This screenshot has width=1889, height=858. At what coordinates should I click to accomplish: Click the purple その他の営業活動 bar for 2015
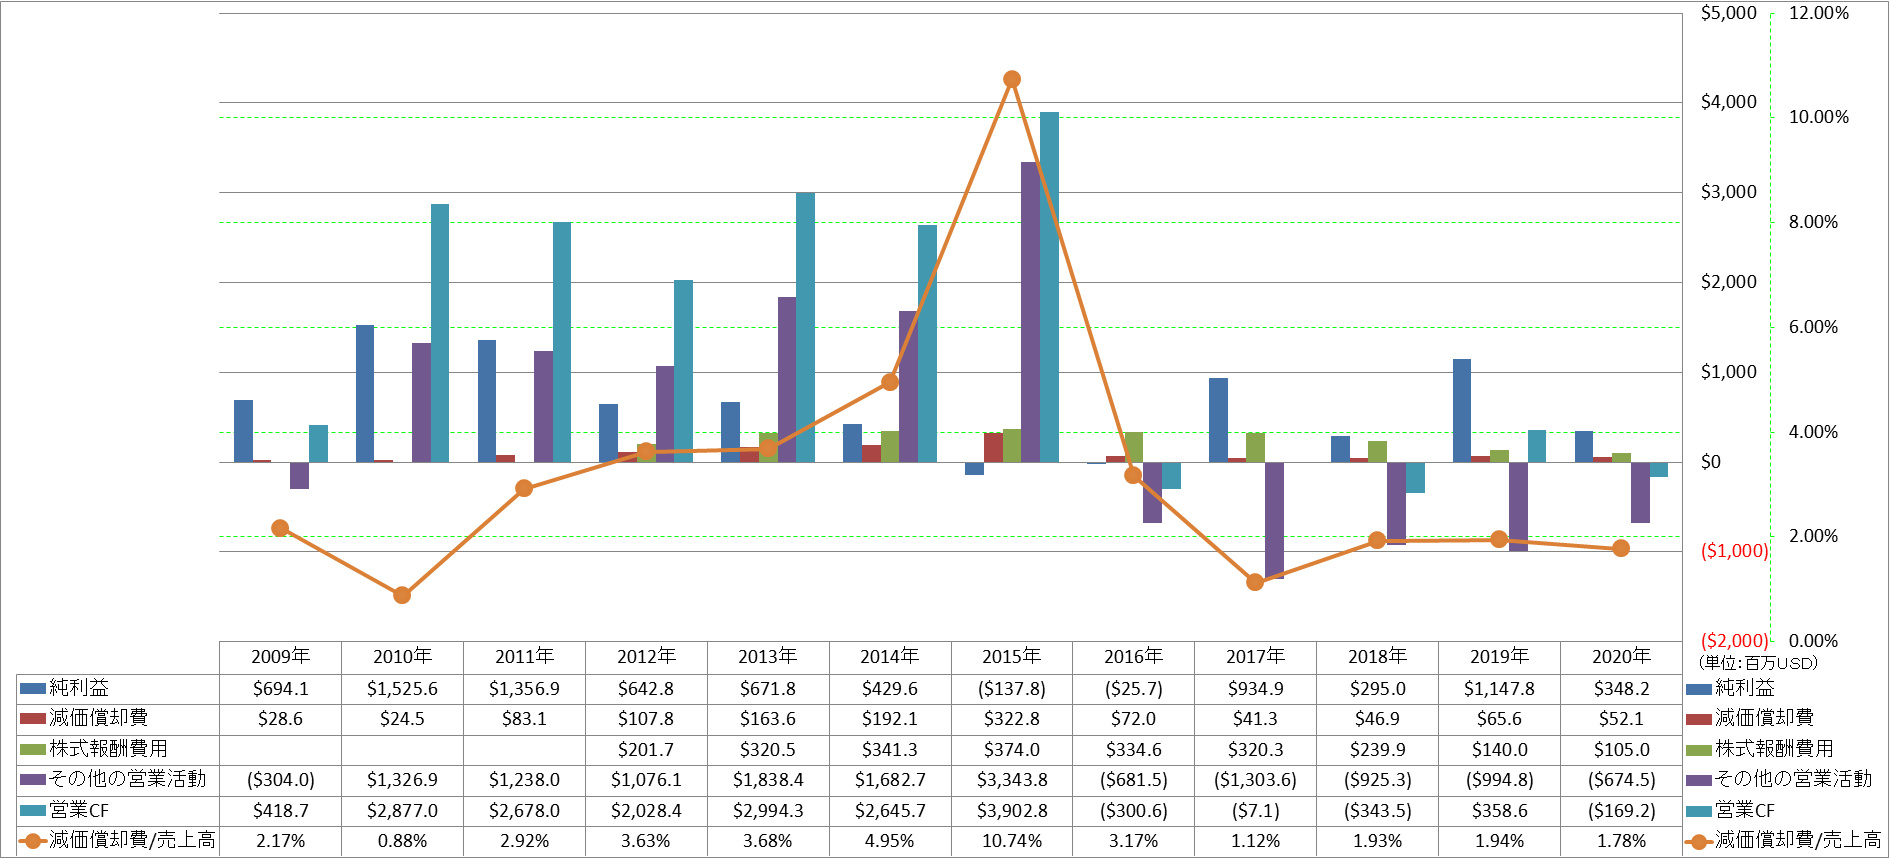click(1030, 312)
